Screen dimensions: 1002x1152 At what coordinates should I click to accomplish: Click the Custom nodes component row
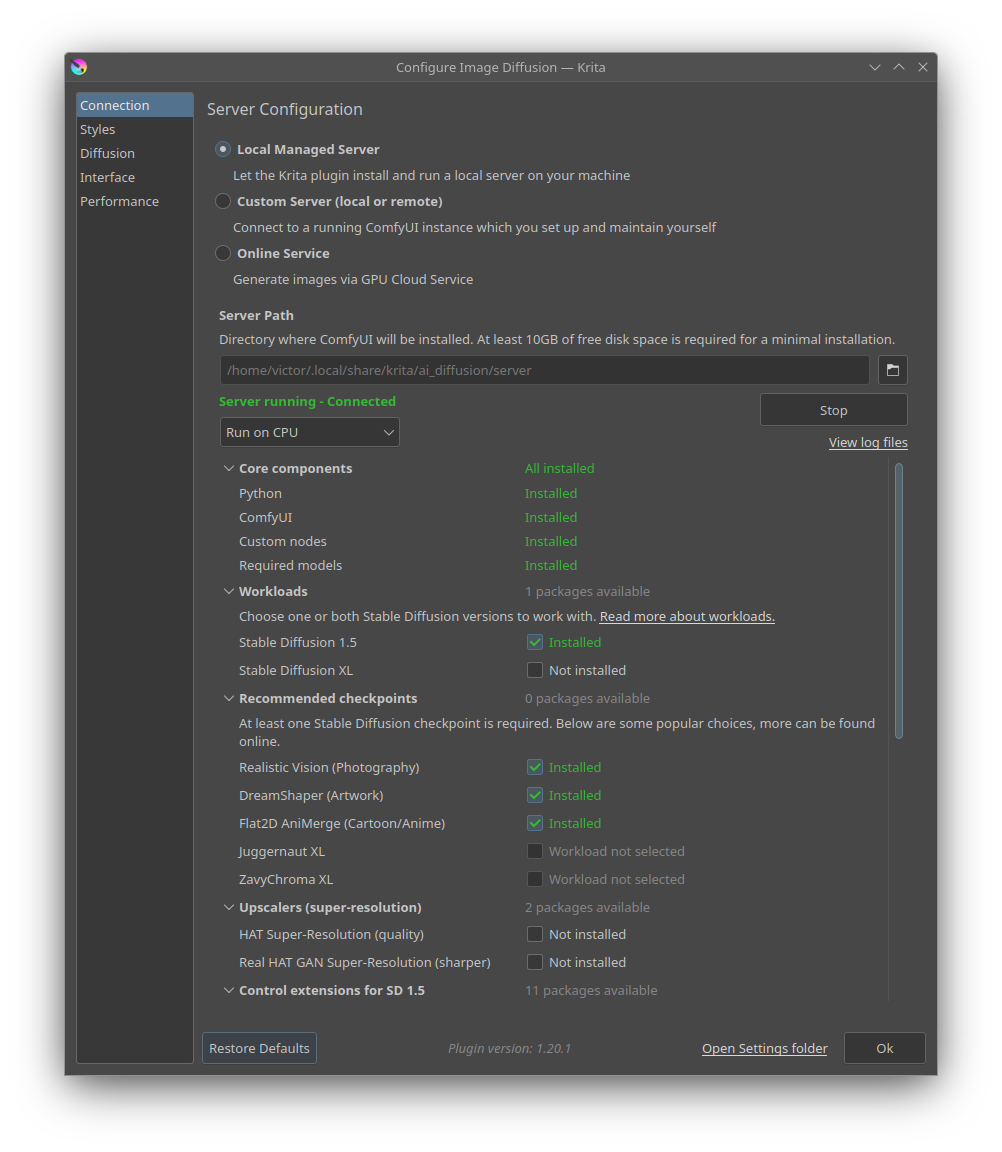pos(408,541)
